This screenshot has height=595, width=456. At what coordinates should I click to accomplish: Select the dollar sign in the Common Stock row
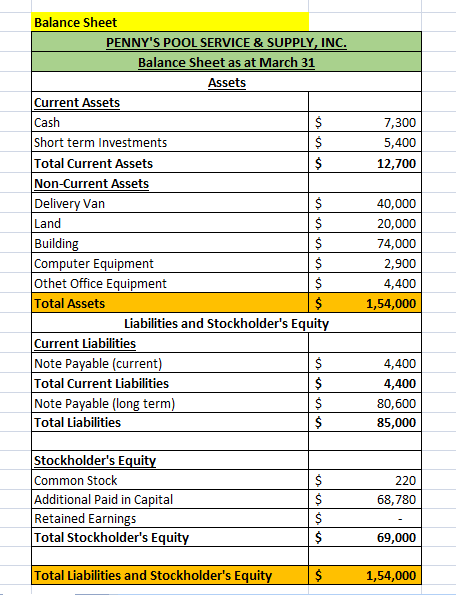(x=319, y=480)
